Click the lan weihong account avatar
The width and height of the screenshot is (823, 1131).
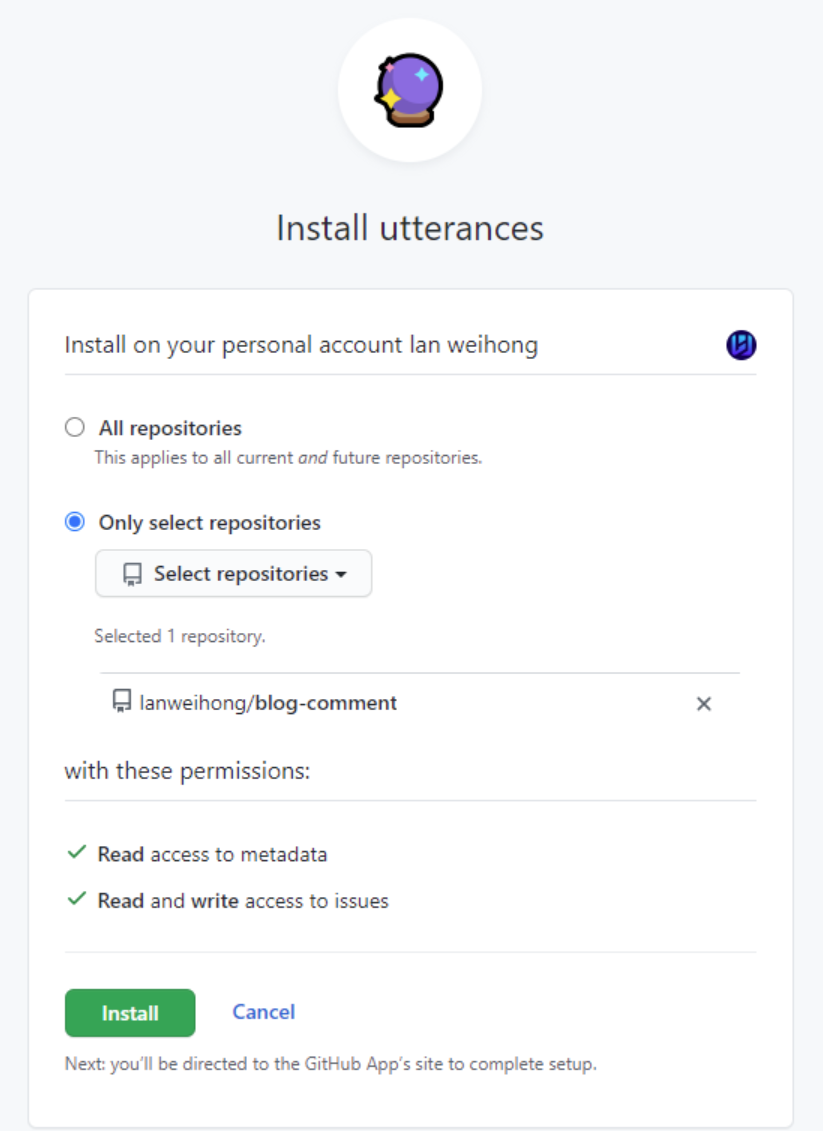[741, 345]
